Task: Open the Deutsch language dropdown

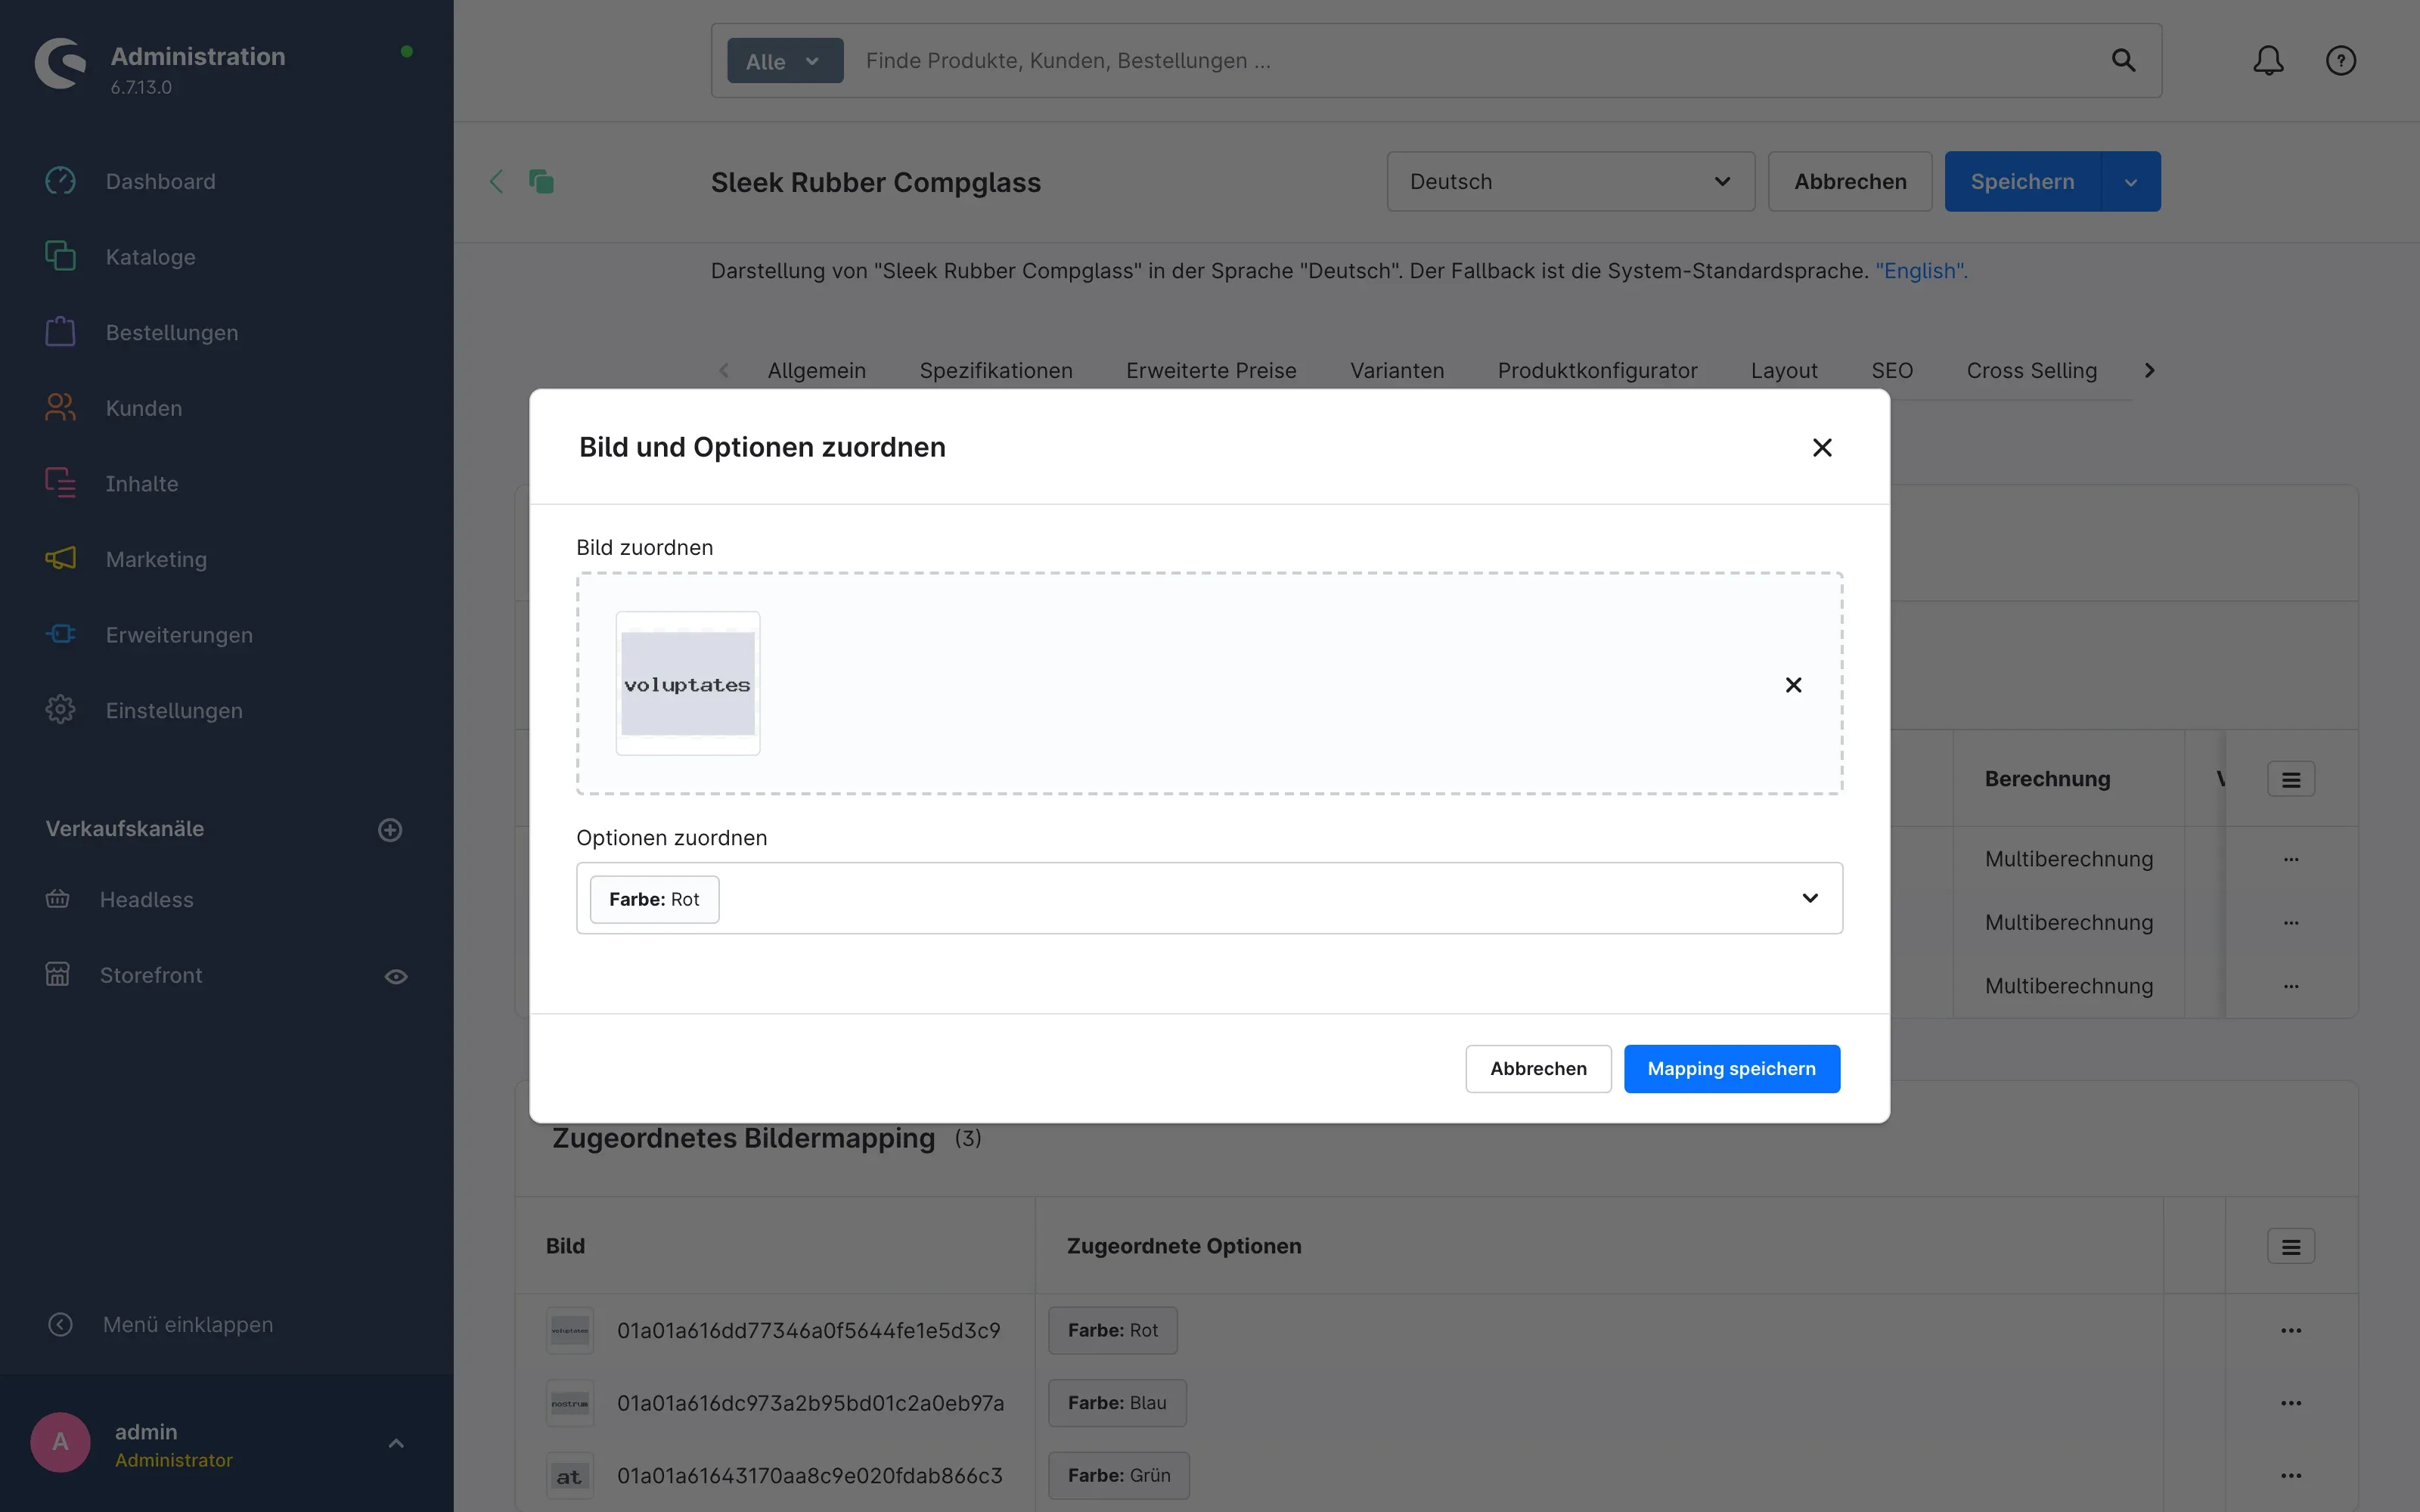Action: 1570,181
